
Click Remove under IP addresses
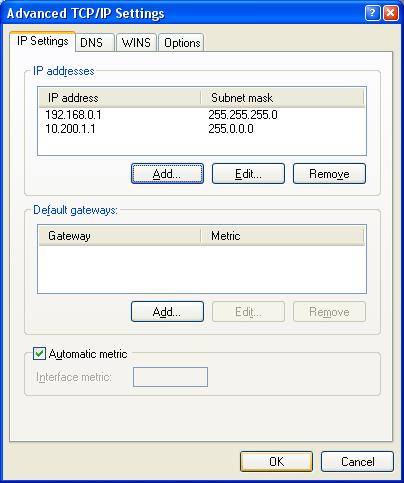329,173
